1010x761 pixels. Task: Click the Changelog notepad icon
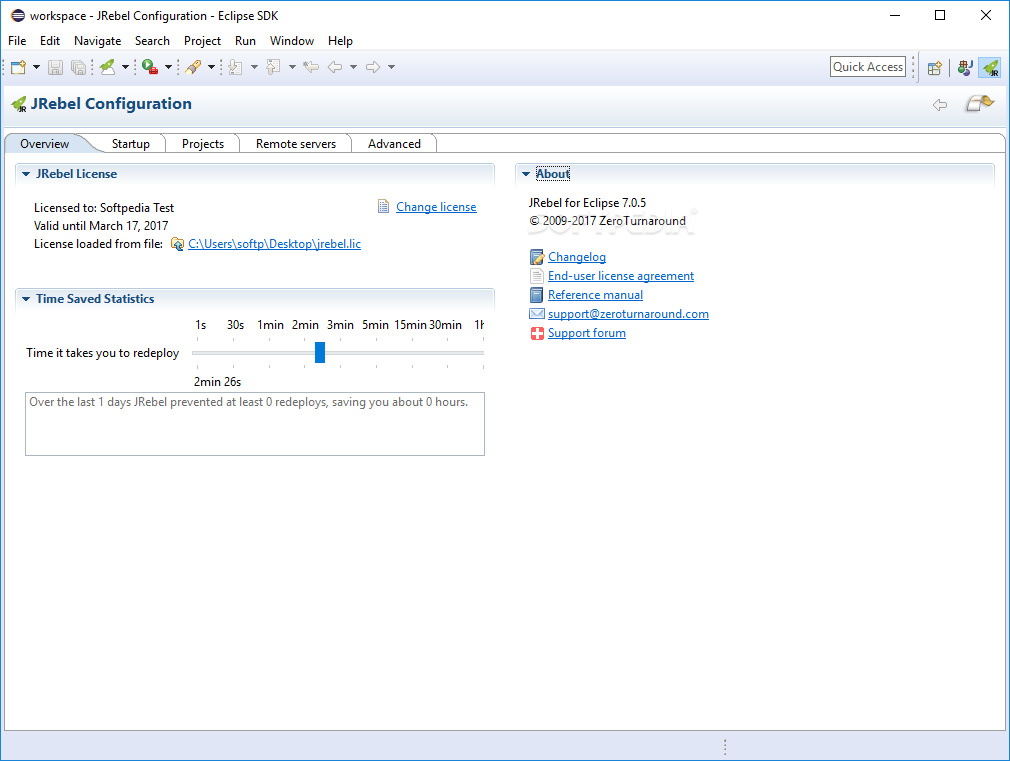pyautogui.click(x=537, y=257)
